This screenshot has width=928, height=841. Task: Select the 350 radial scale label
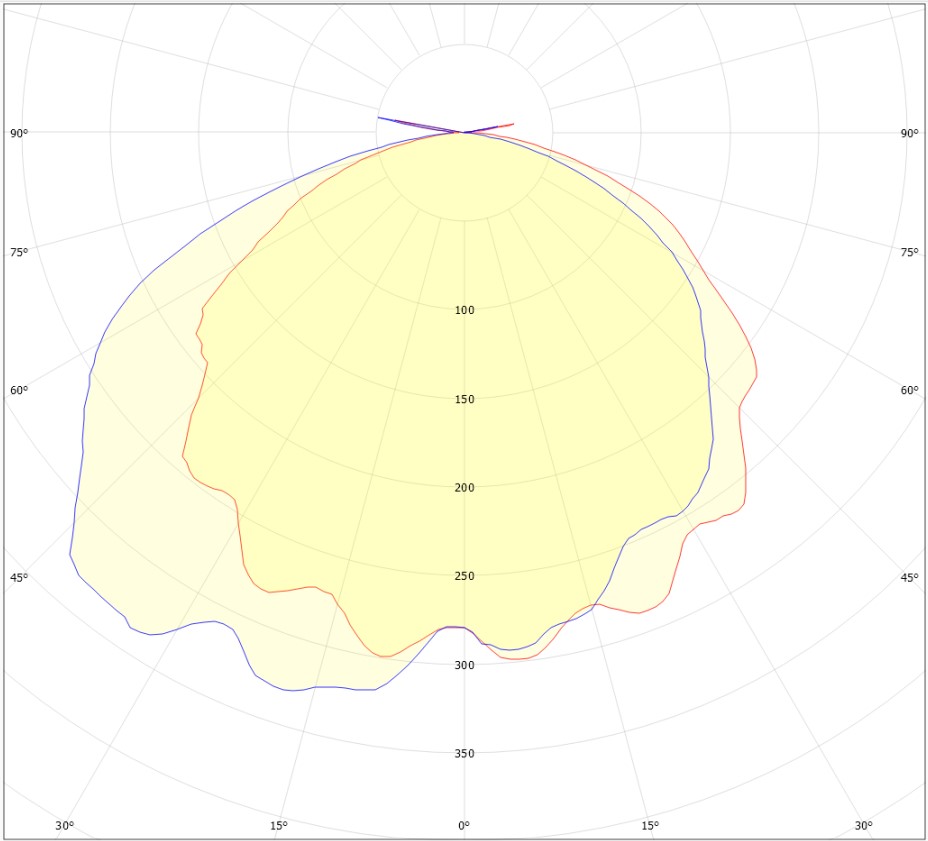[x=465, y=753]
